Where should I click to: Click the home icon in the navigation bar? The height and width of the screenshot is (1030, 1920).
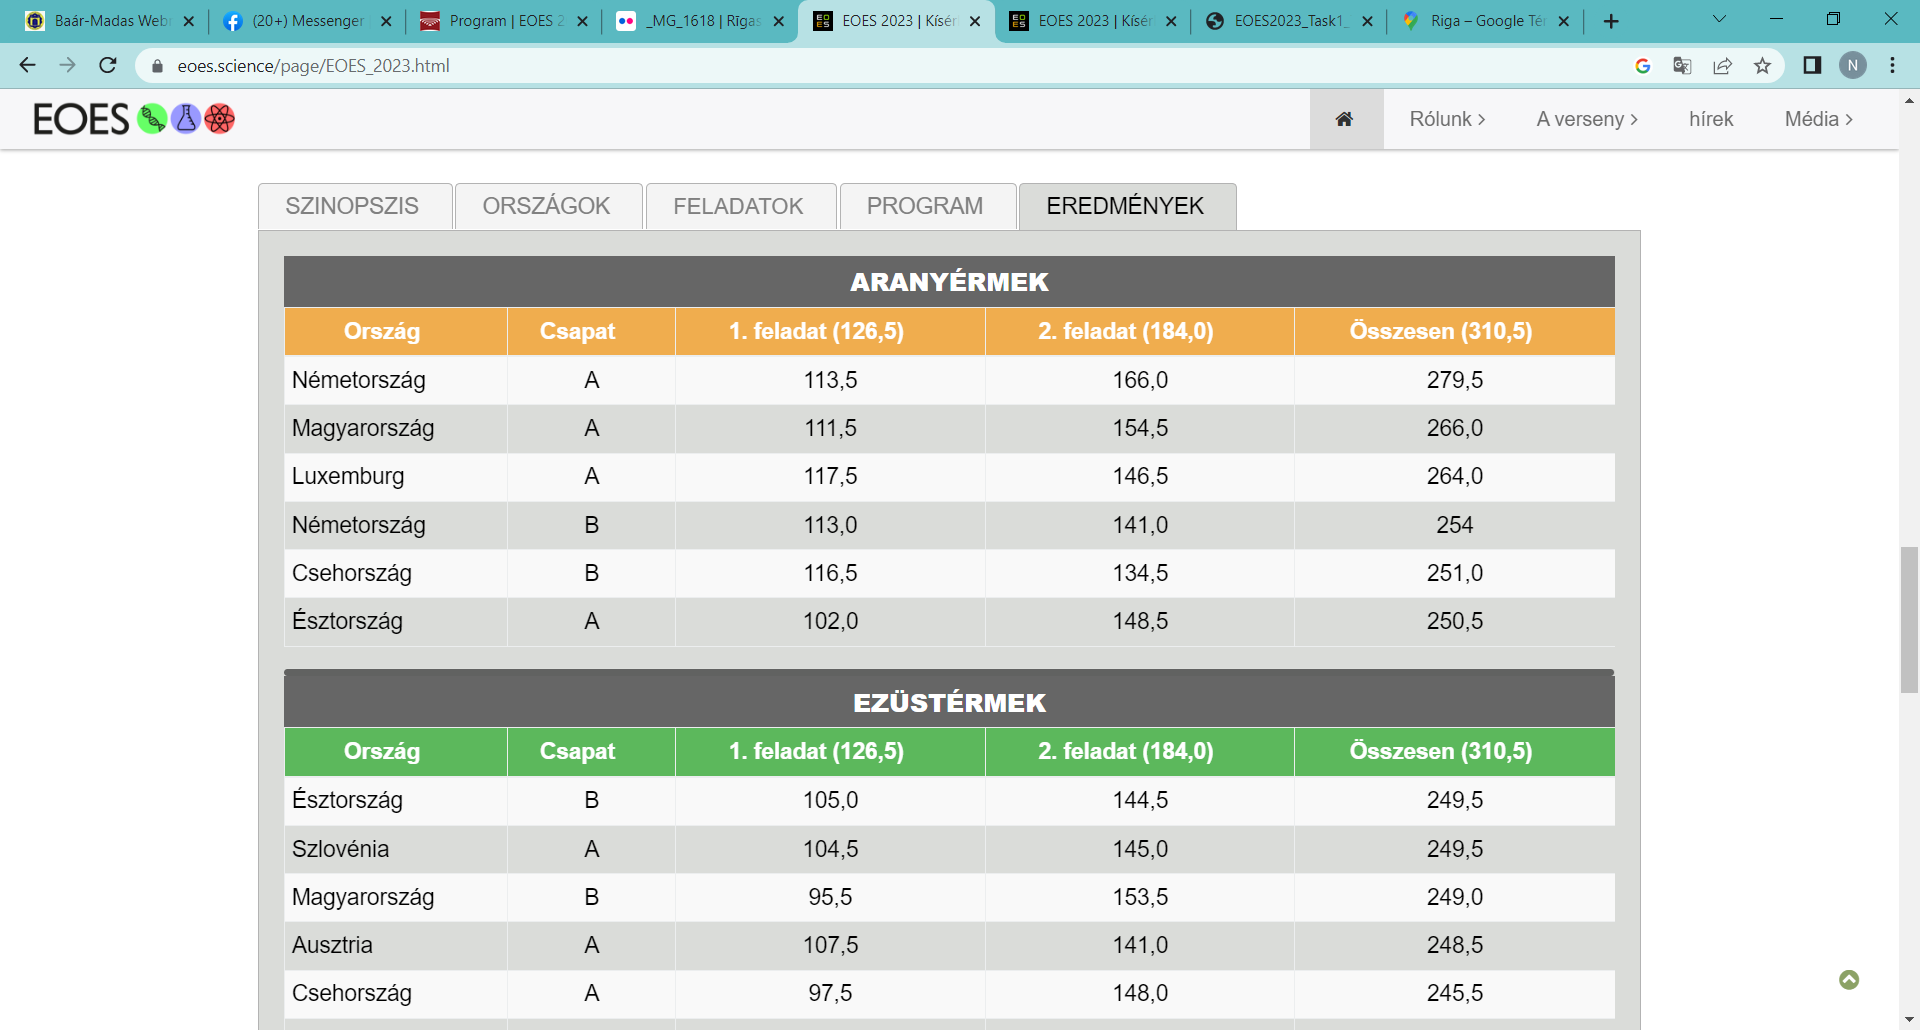(1345, 119)
